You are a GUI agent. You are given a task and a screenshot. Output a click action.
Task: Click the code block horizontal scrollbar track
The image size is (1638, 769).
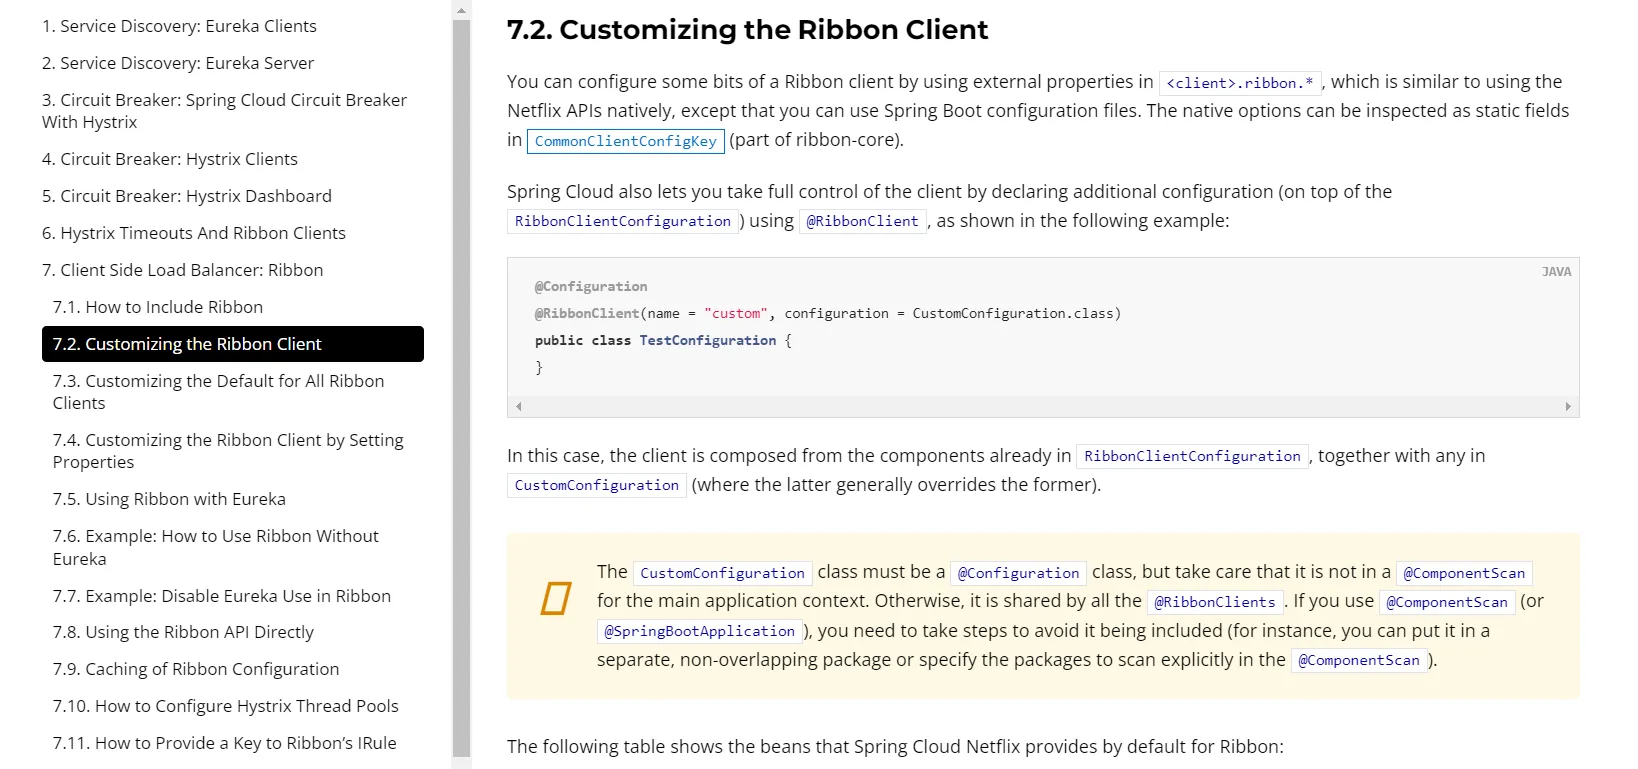1042,407
